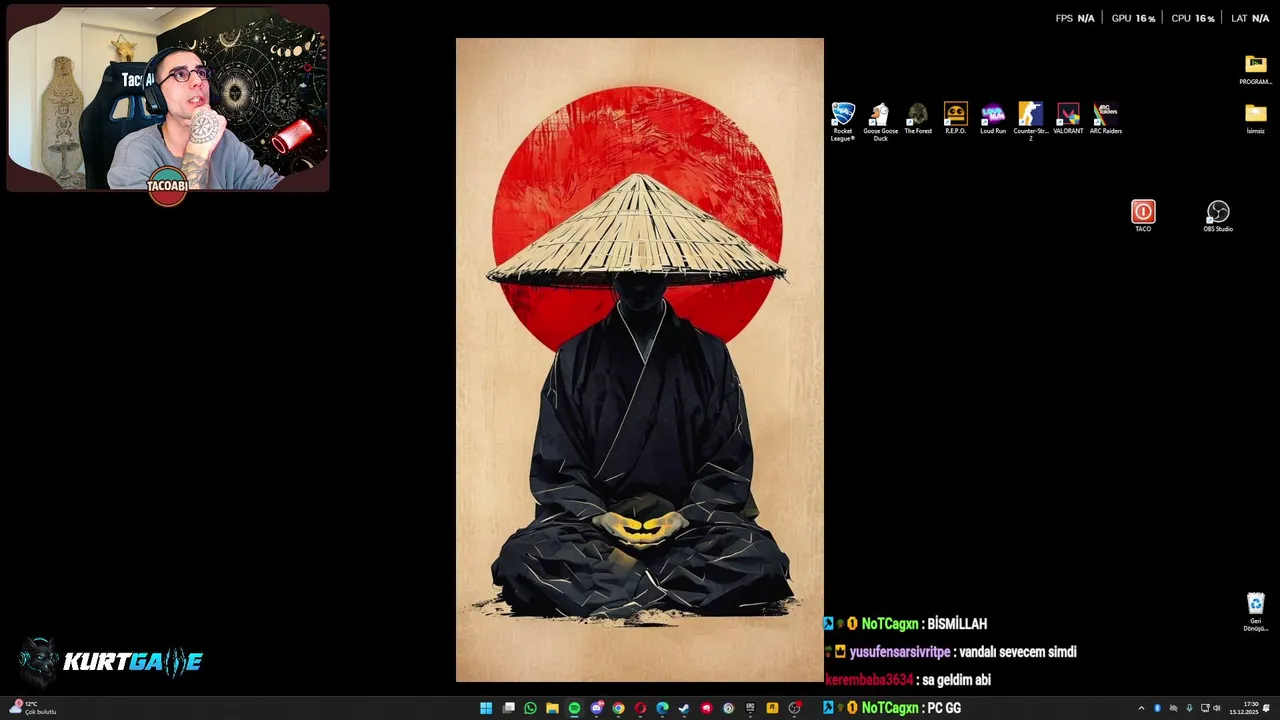1280x720 pixels.
Task: Click chat message "vandalı sevecem simdi"
Action: [1018, 652]
